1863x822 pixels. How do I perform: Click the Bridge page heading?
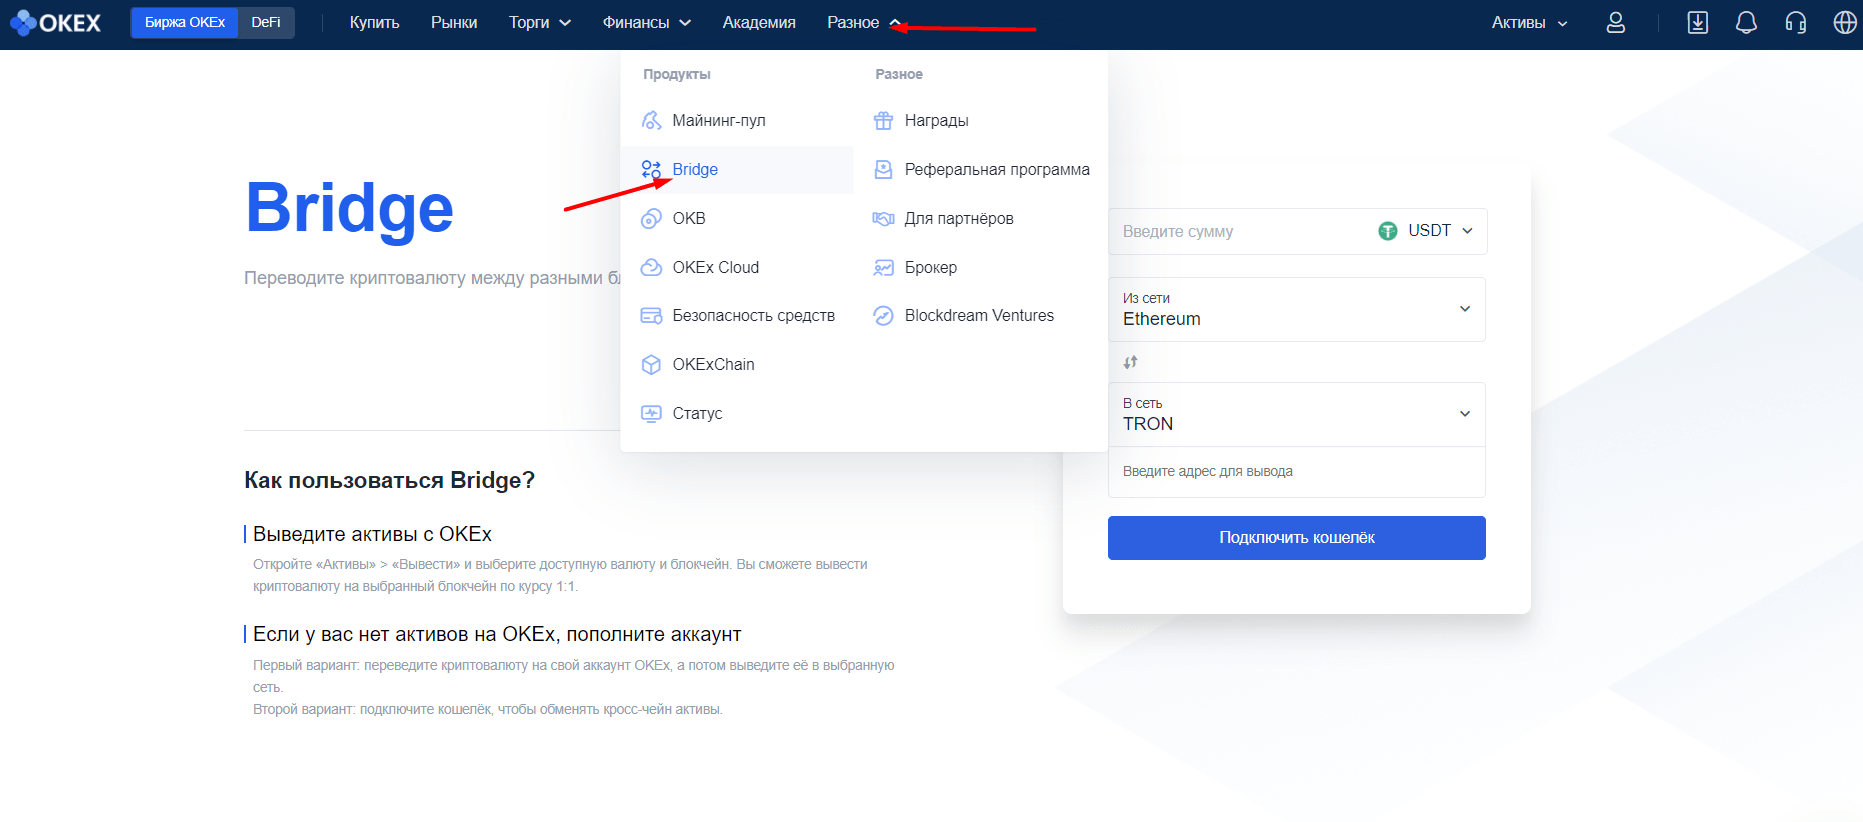349,209
